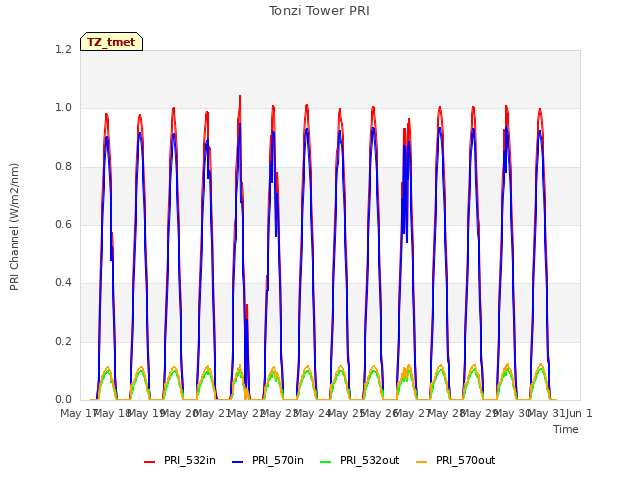Click the 1.2 y-axis tick label
Screen dimensions: 640x480
63,49
